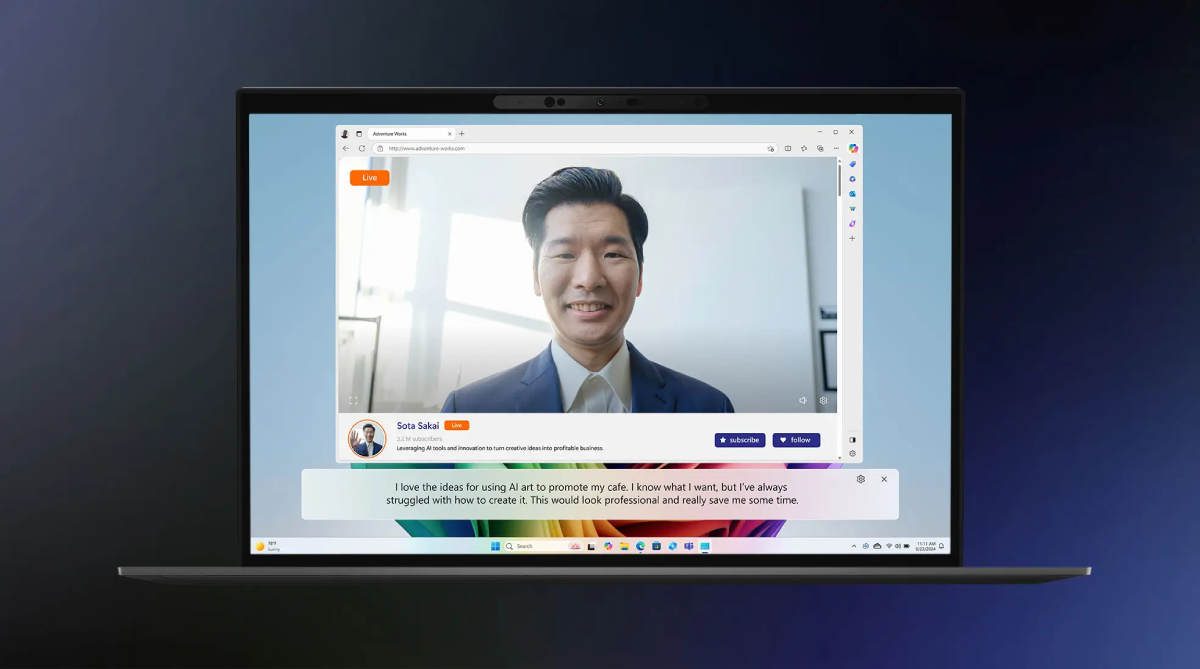Image resolution: width=1200 pixels, height=669 pixels.
Task: Show hidden icons in system tray
Action: [853, 546]
